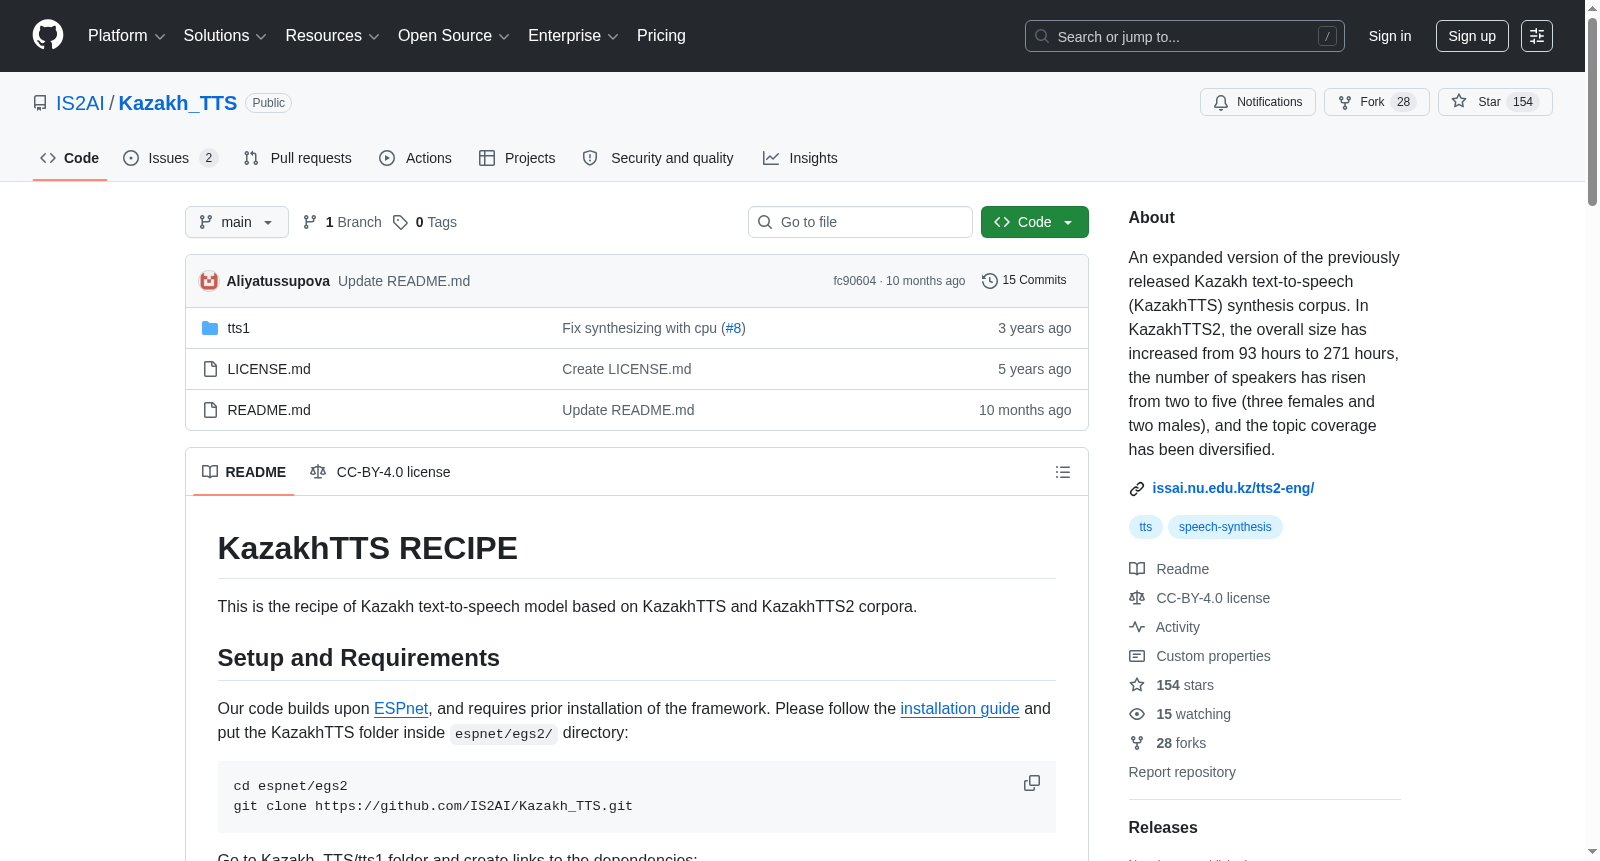
Task: Open the Insights tab
Action: coord(800,158)
